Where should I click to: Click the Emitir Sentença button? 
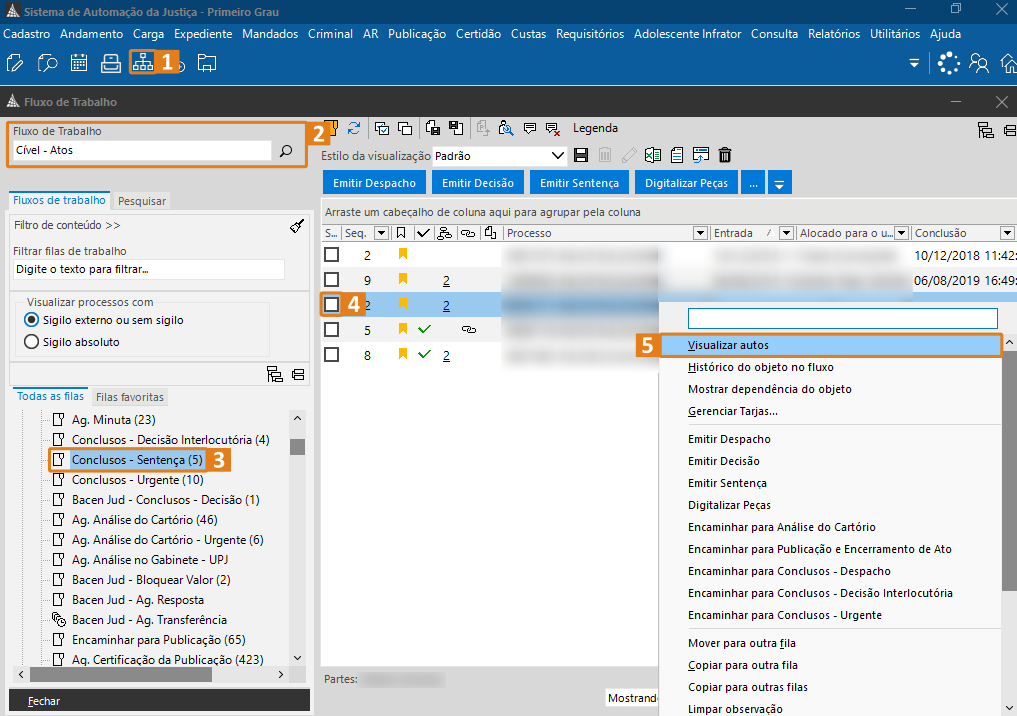[580, 183]
